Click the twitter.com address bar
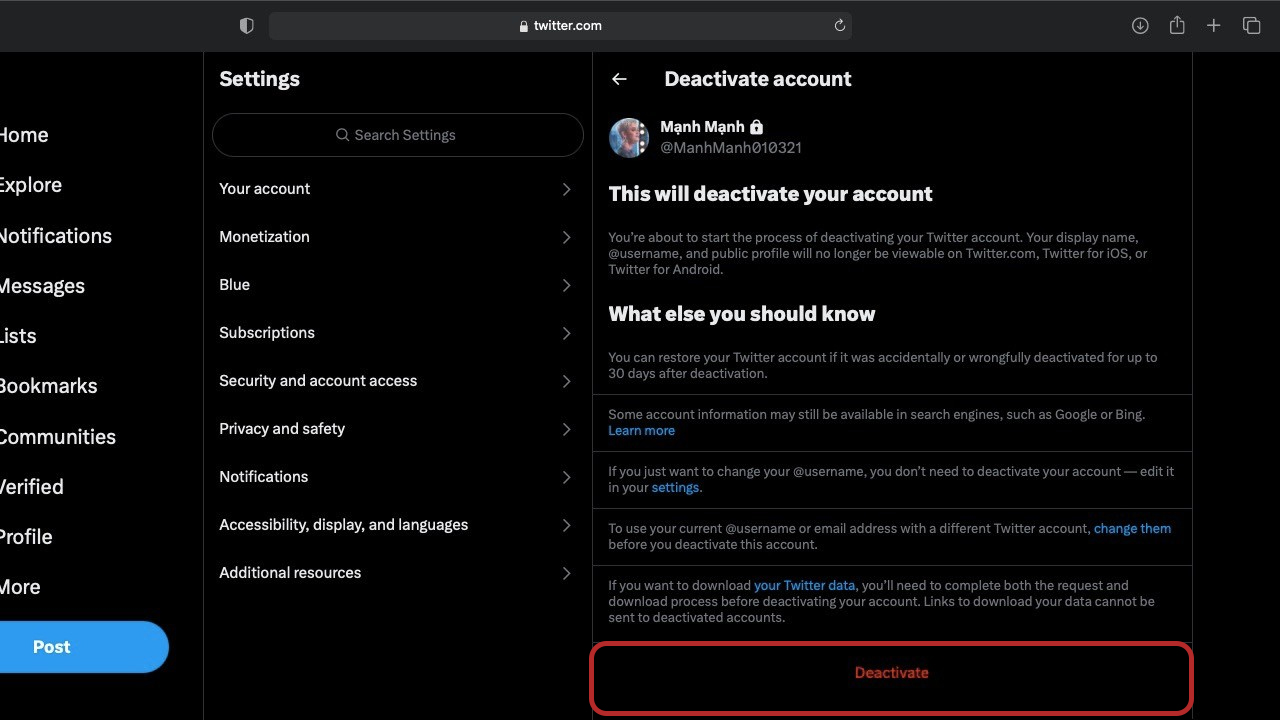This screenshot has width=1280, height=720. pos(560,26)
